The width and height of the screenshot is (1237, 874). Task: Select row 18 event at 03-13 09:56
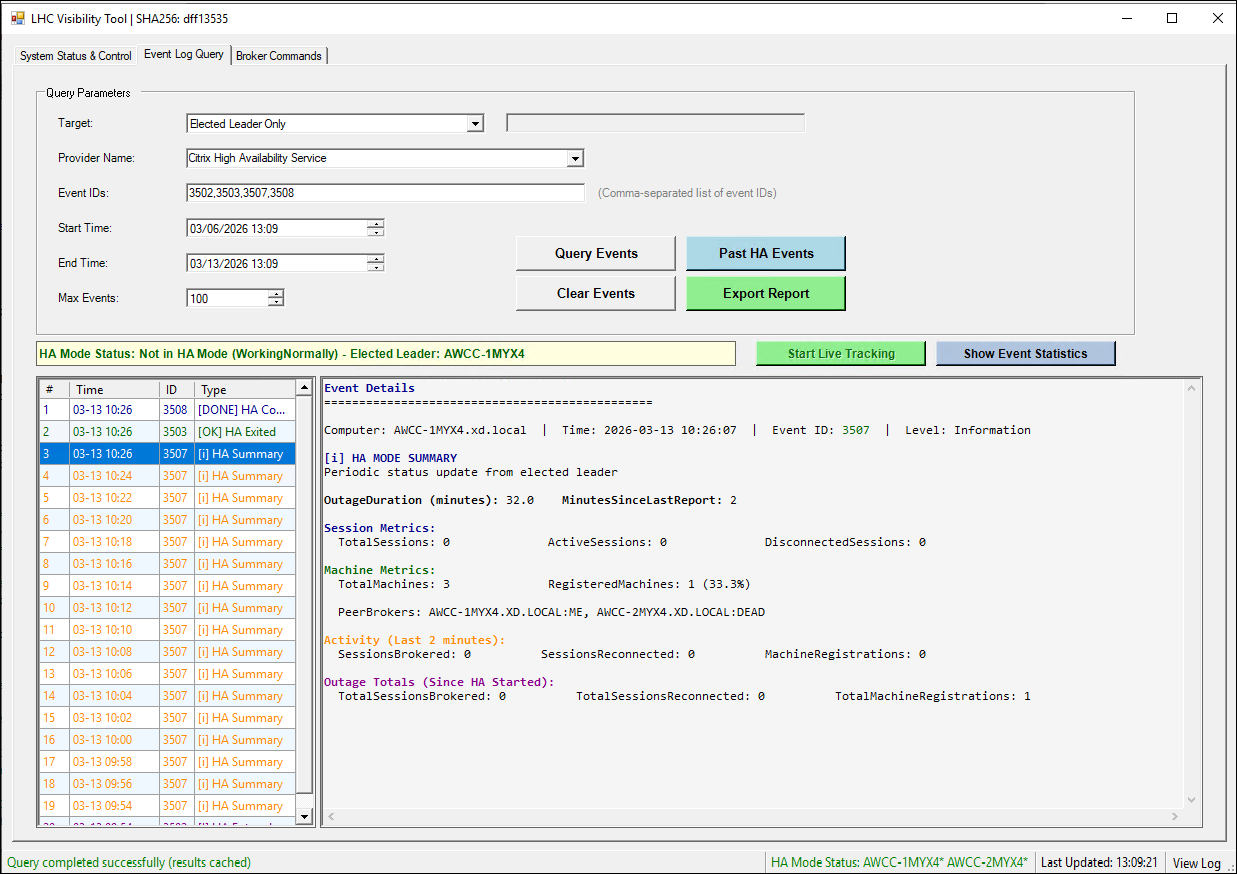(167, 784)
